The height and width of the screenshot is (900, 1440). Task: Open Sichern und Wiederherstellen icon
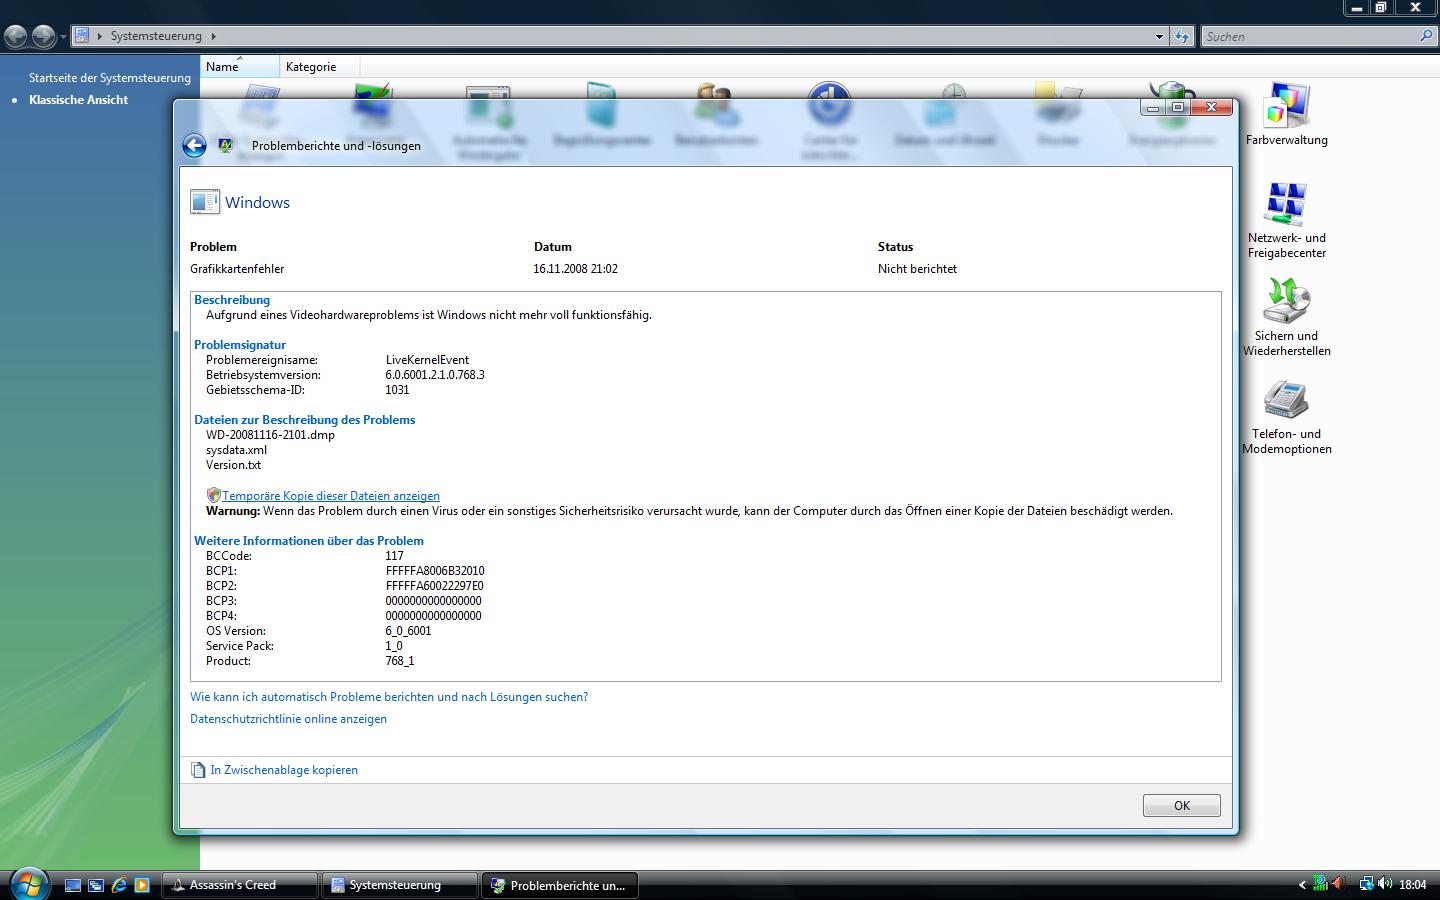[1287, 317]
